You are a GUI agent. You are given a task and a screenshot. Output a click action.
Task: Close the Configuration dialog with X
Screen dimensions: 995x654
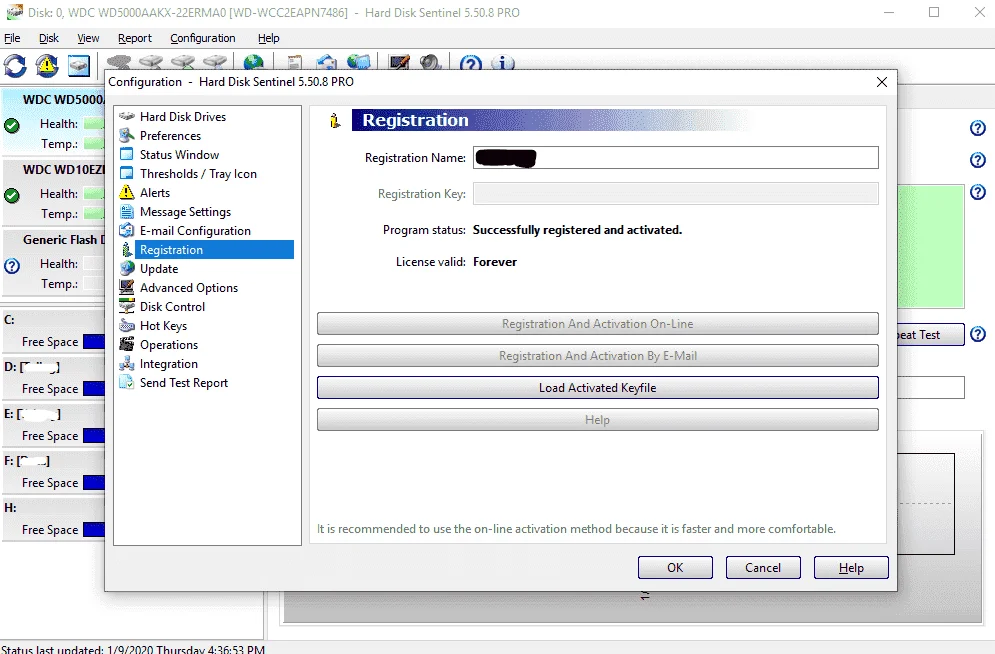[x=881, y=82]
